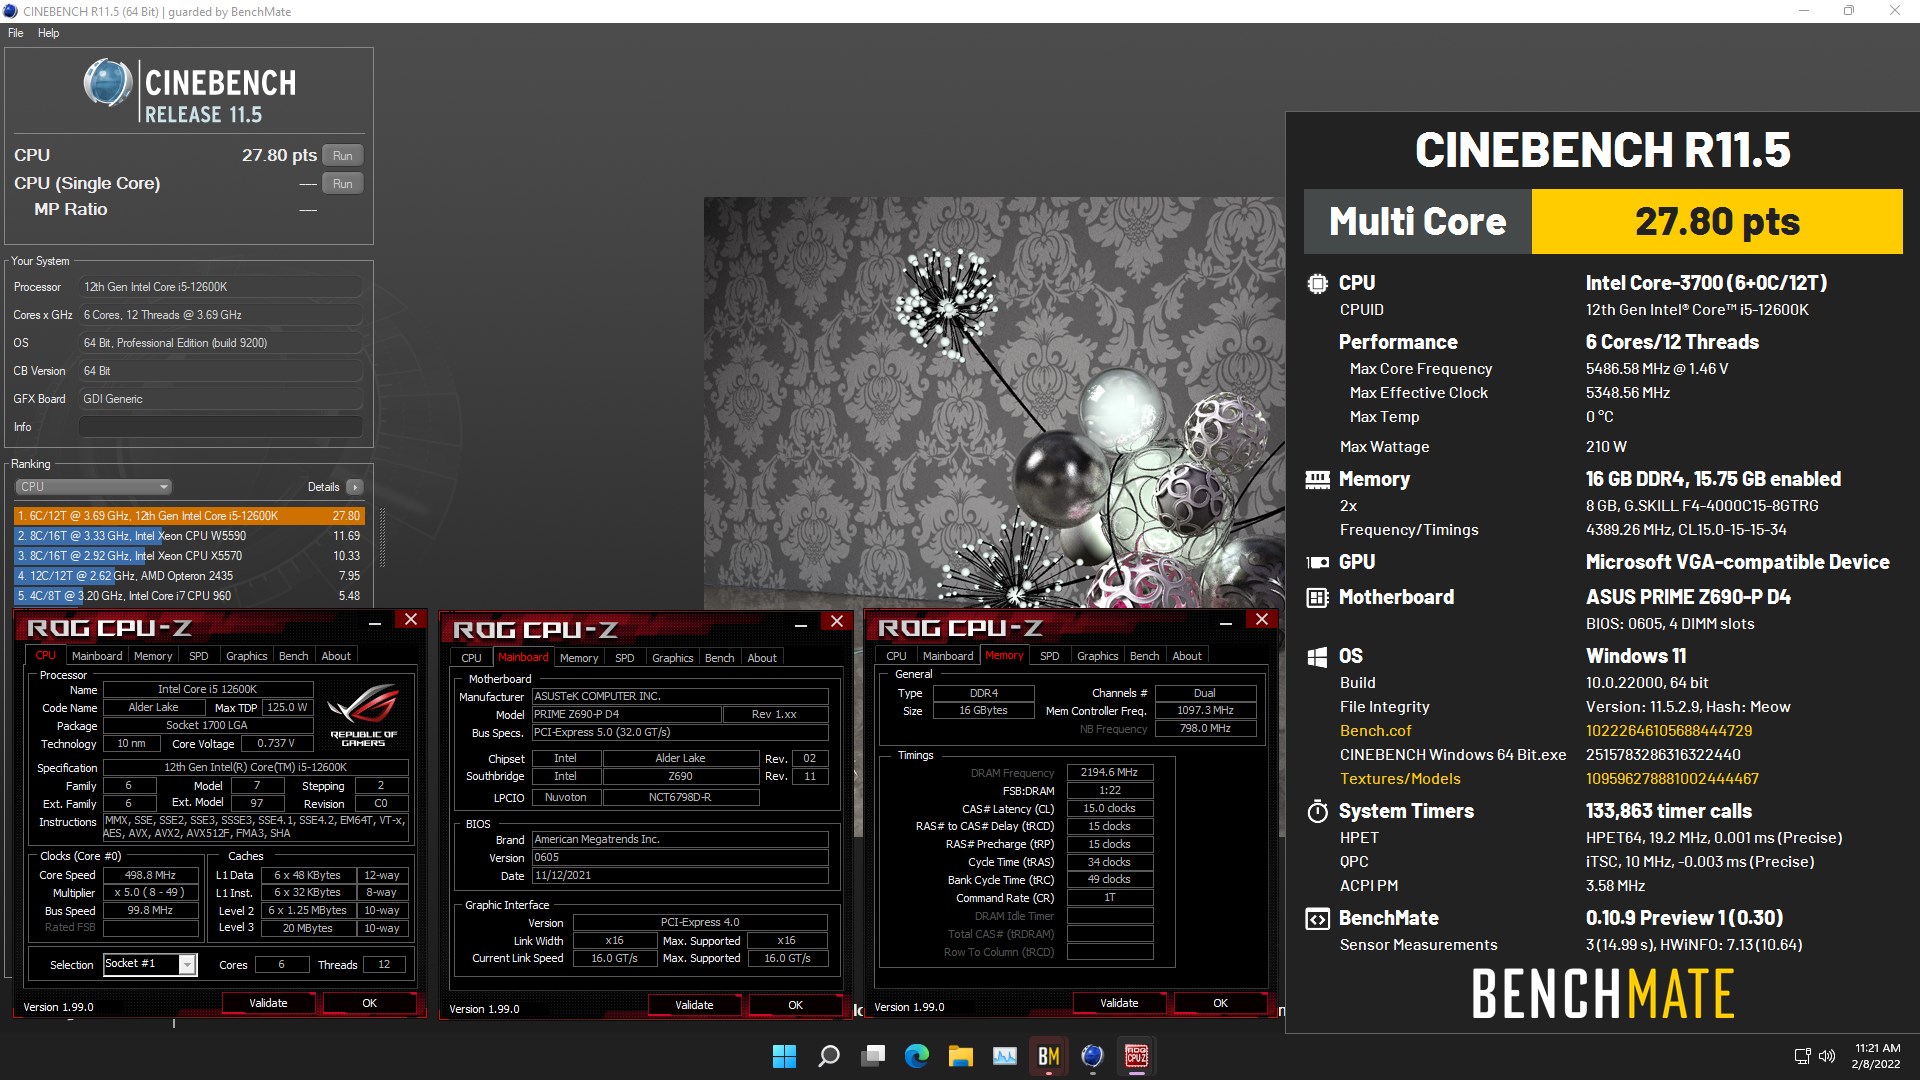Minimize the first ROG CPU-Z window
Screen dimensions: 1920x1080
(x=375, y=622)
